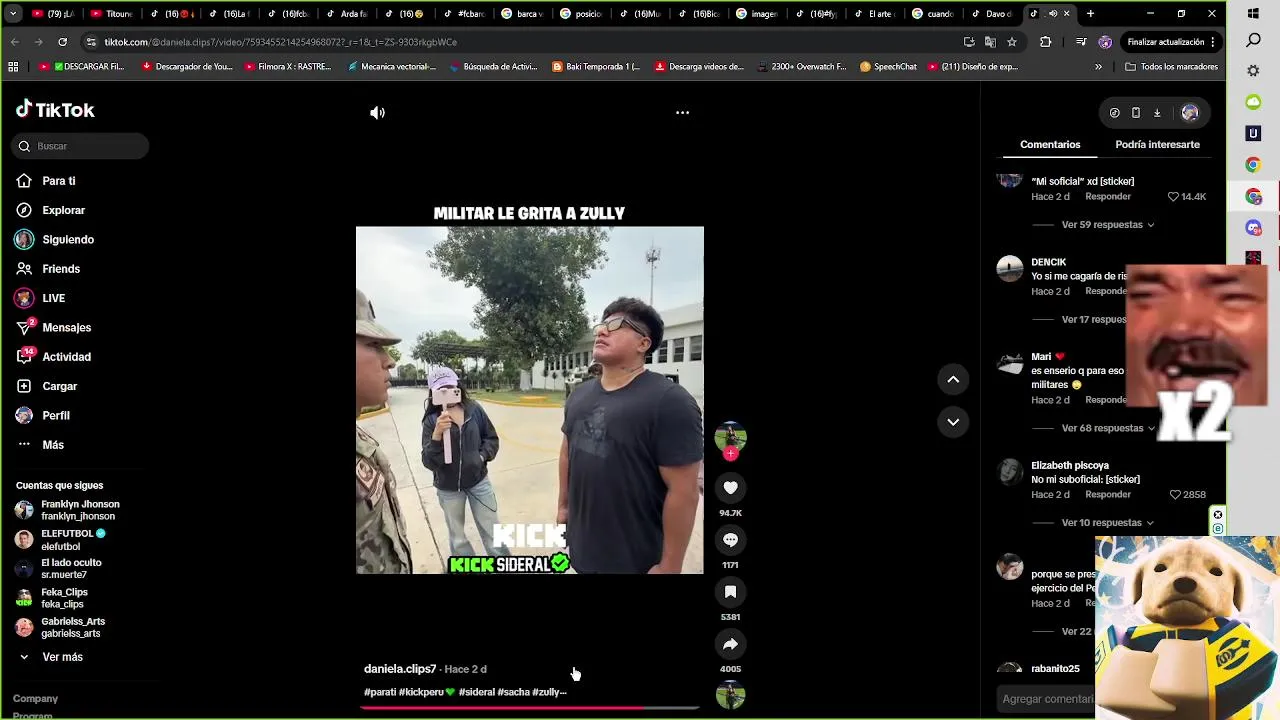
Task: Share the video using the 4005 arrow icon
Action: (x=730, y=644)
